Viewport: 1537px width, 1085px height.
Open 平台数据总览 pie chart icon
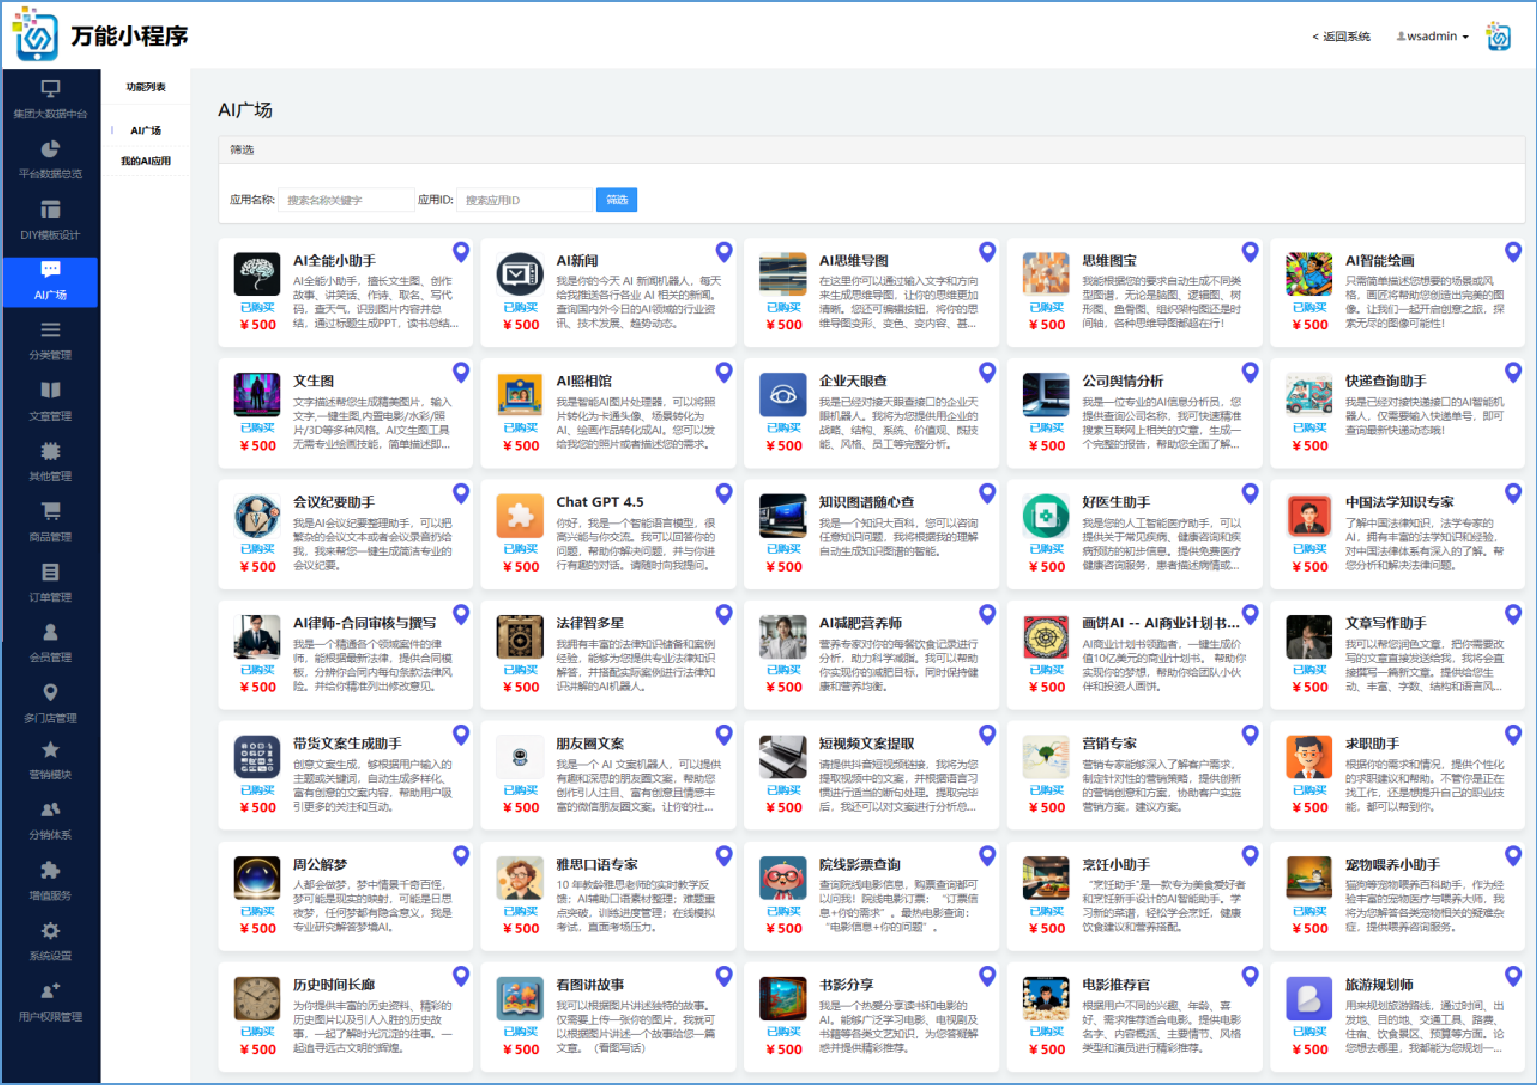pos(50,149)
